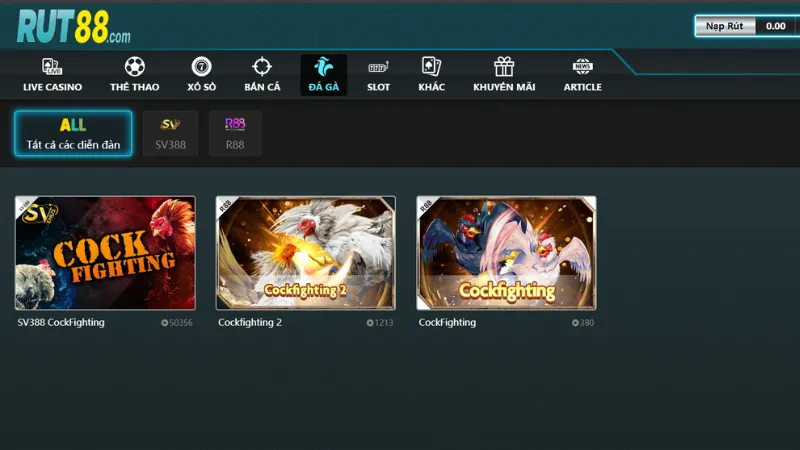Image resolution: width=800 pixels, height=450 pixels.
Task: Open the SV388 CockFighting title link
Action: [x=61, y=322]
